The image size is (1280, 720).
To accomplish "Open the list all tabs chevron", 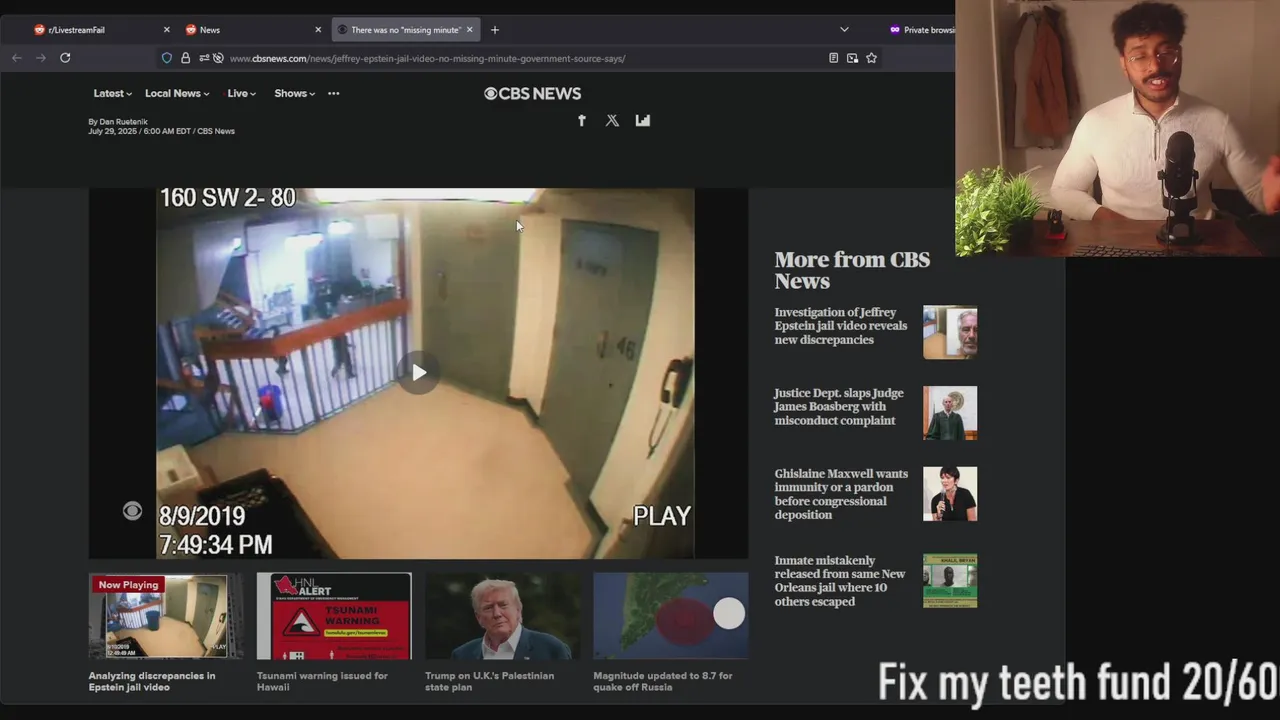I will (844, 30).
